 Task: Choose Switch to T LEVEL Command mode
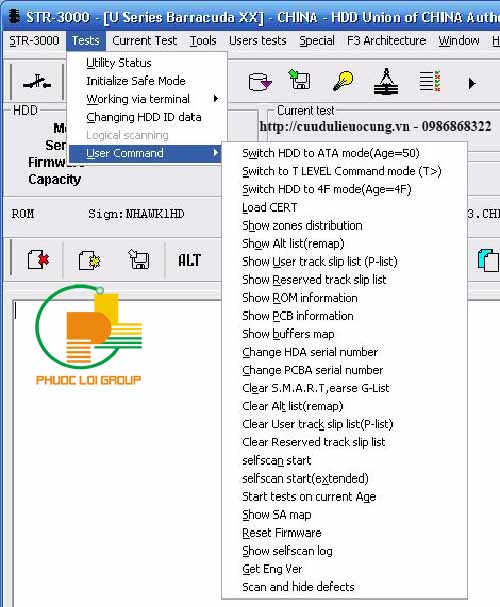[344, 171]
